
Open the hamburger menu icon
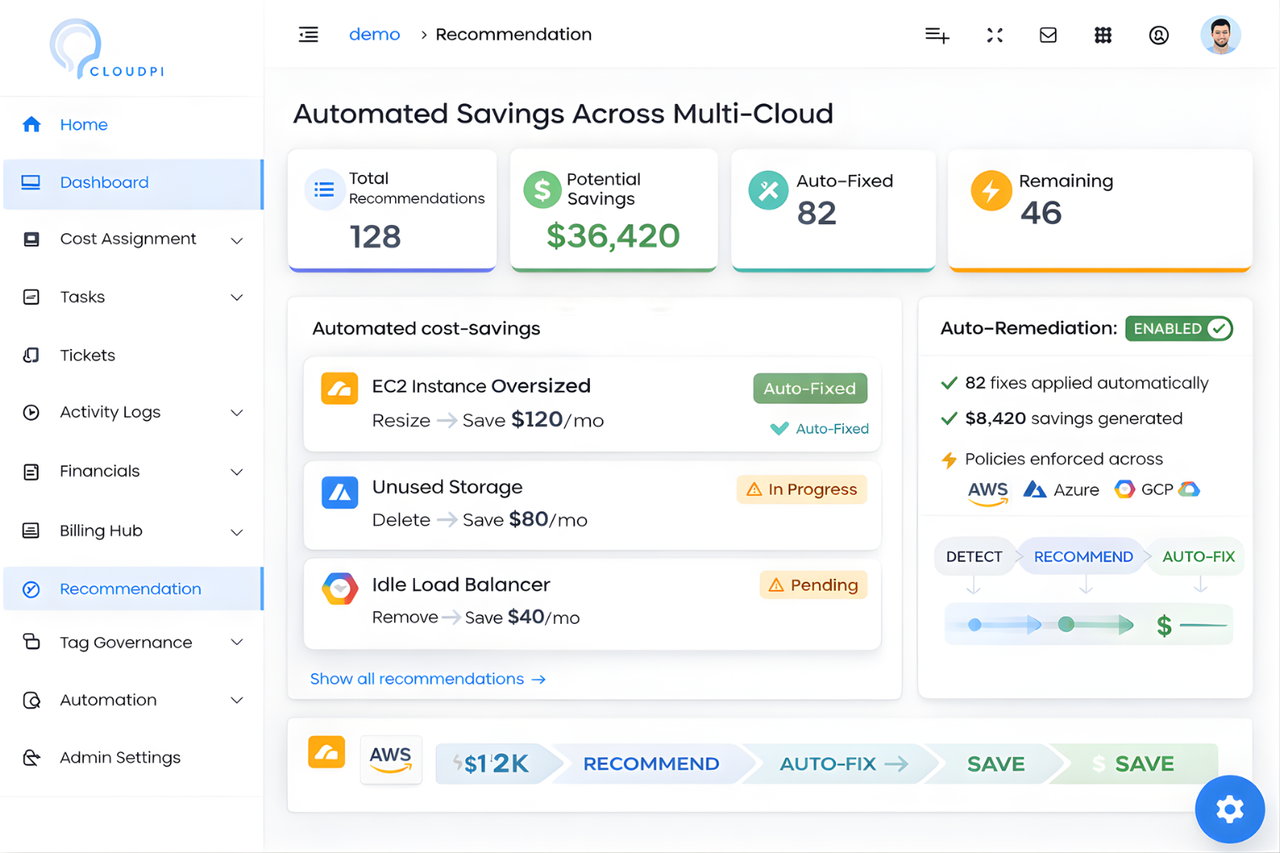tap(308, 33)
